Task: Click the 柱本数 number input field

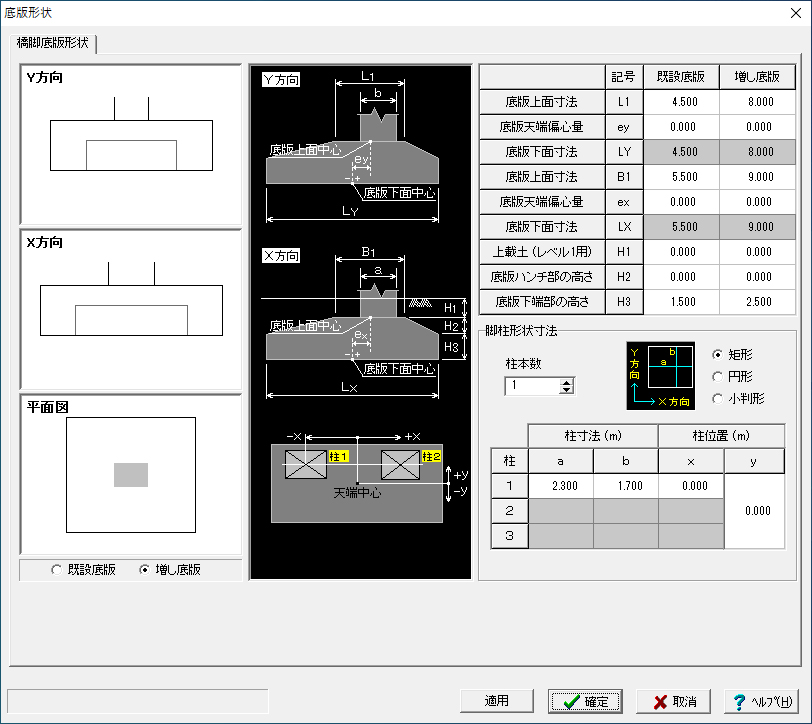Action: click(x=532, y=386)
